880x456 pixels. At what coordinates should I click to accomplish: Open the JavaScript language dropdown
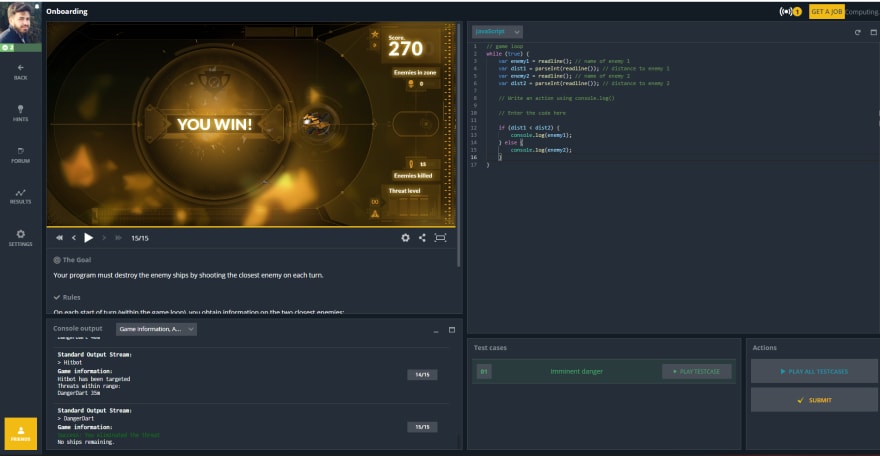pyautogui.click(x=497, y=32)
